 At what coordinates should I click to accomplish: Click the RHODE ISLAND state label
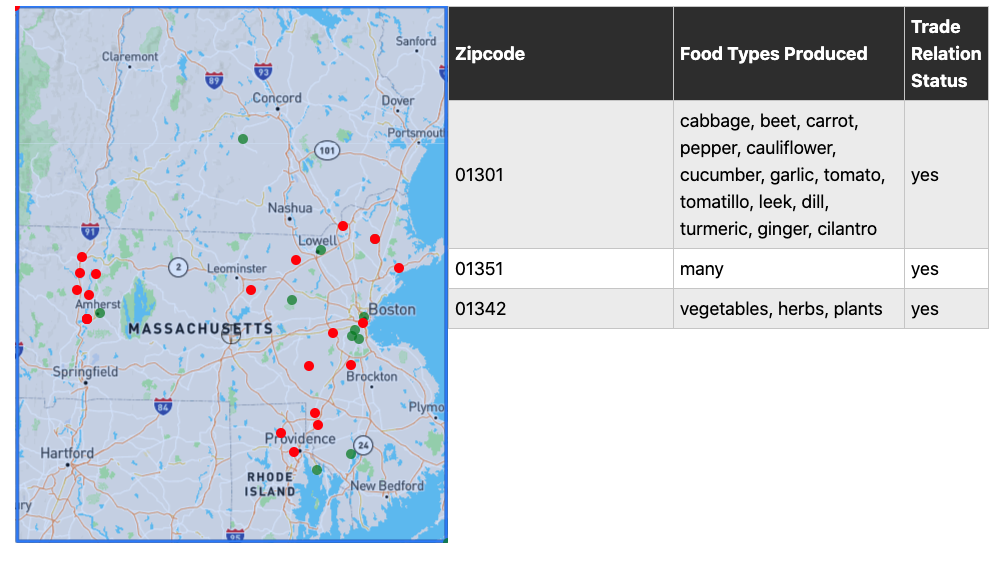coord(271,484)
